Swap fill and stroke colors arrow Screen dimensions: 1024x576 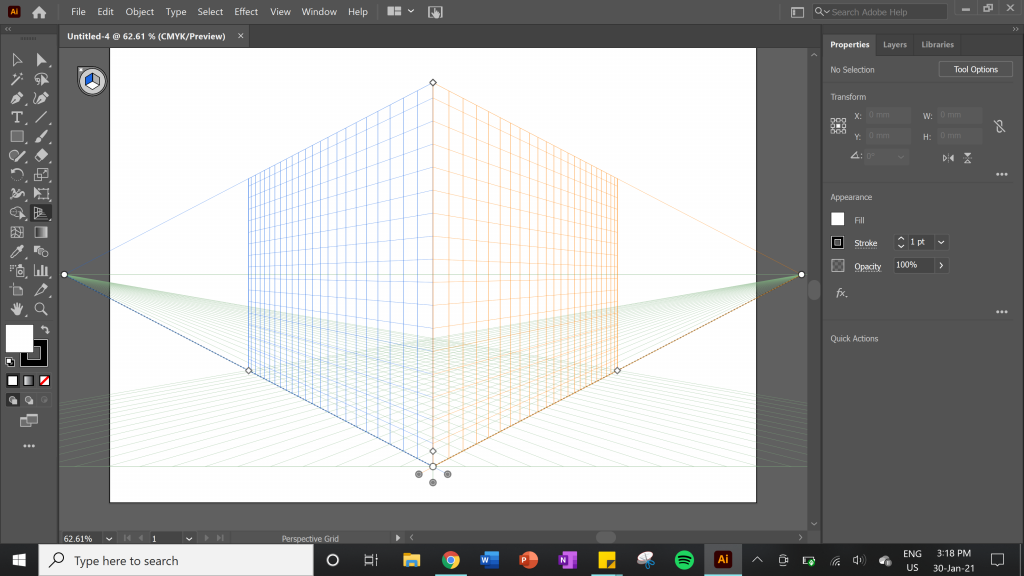tap(45, 330)
